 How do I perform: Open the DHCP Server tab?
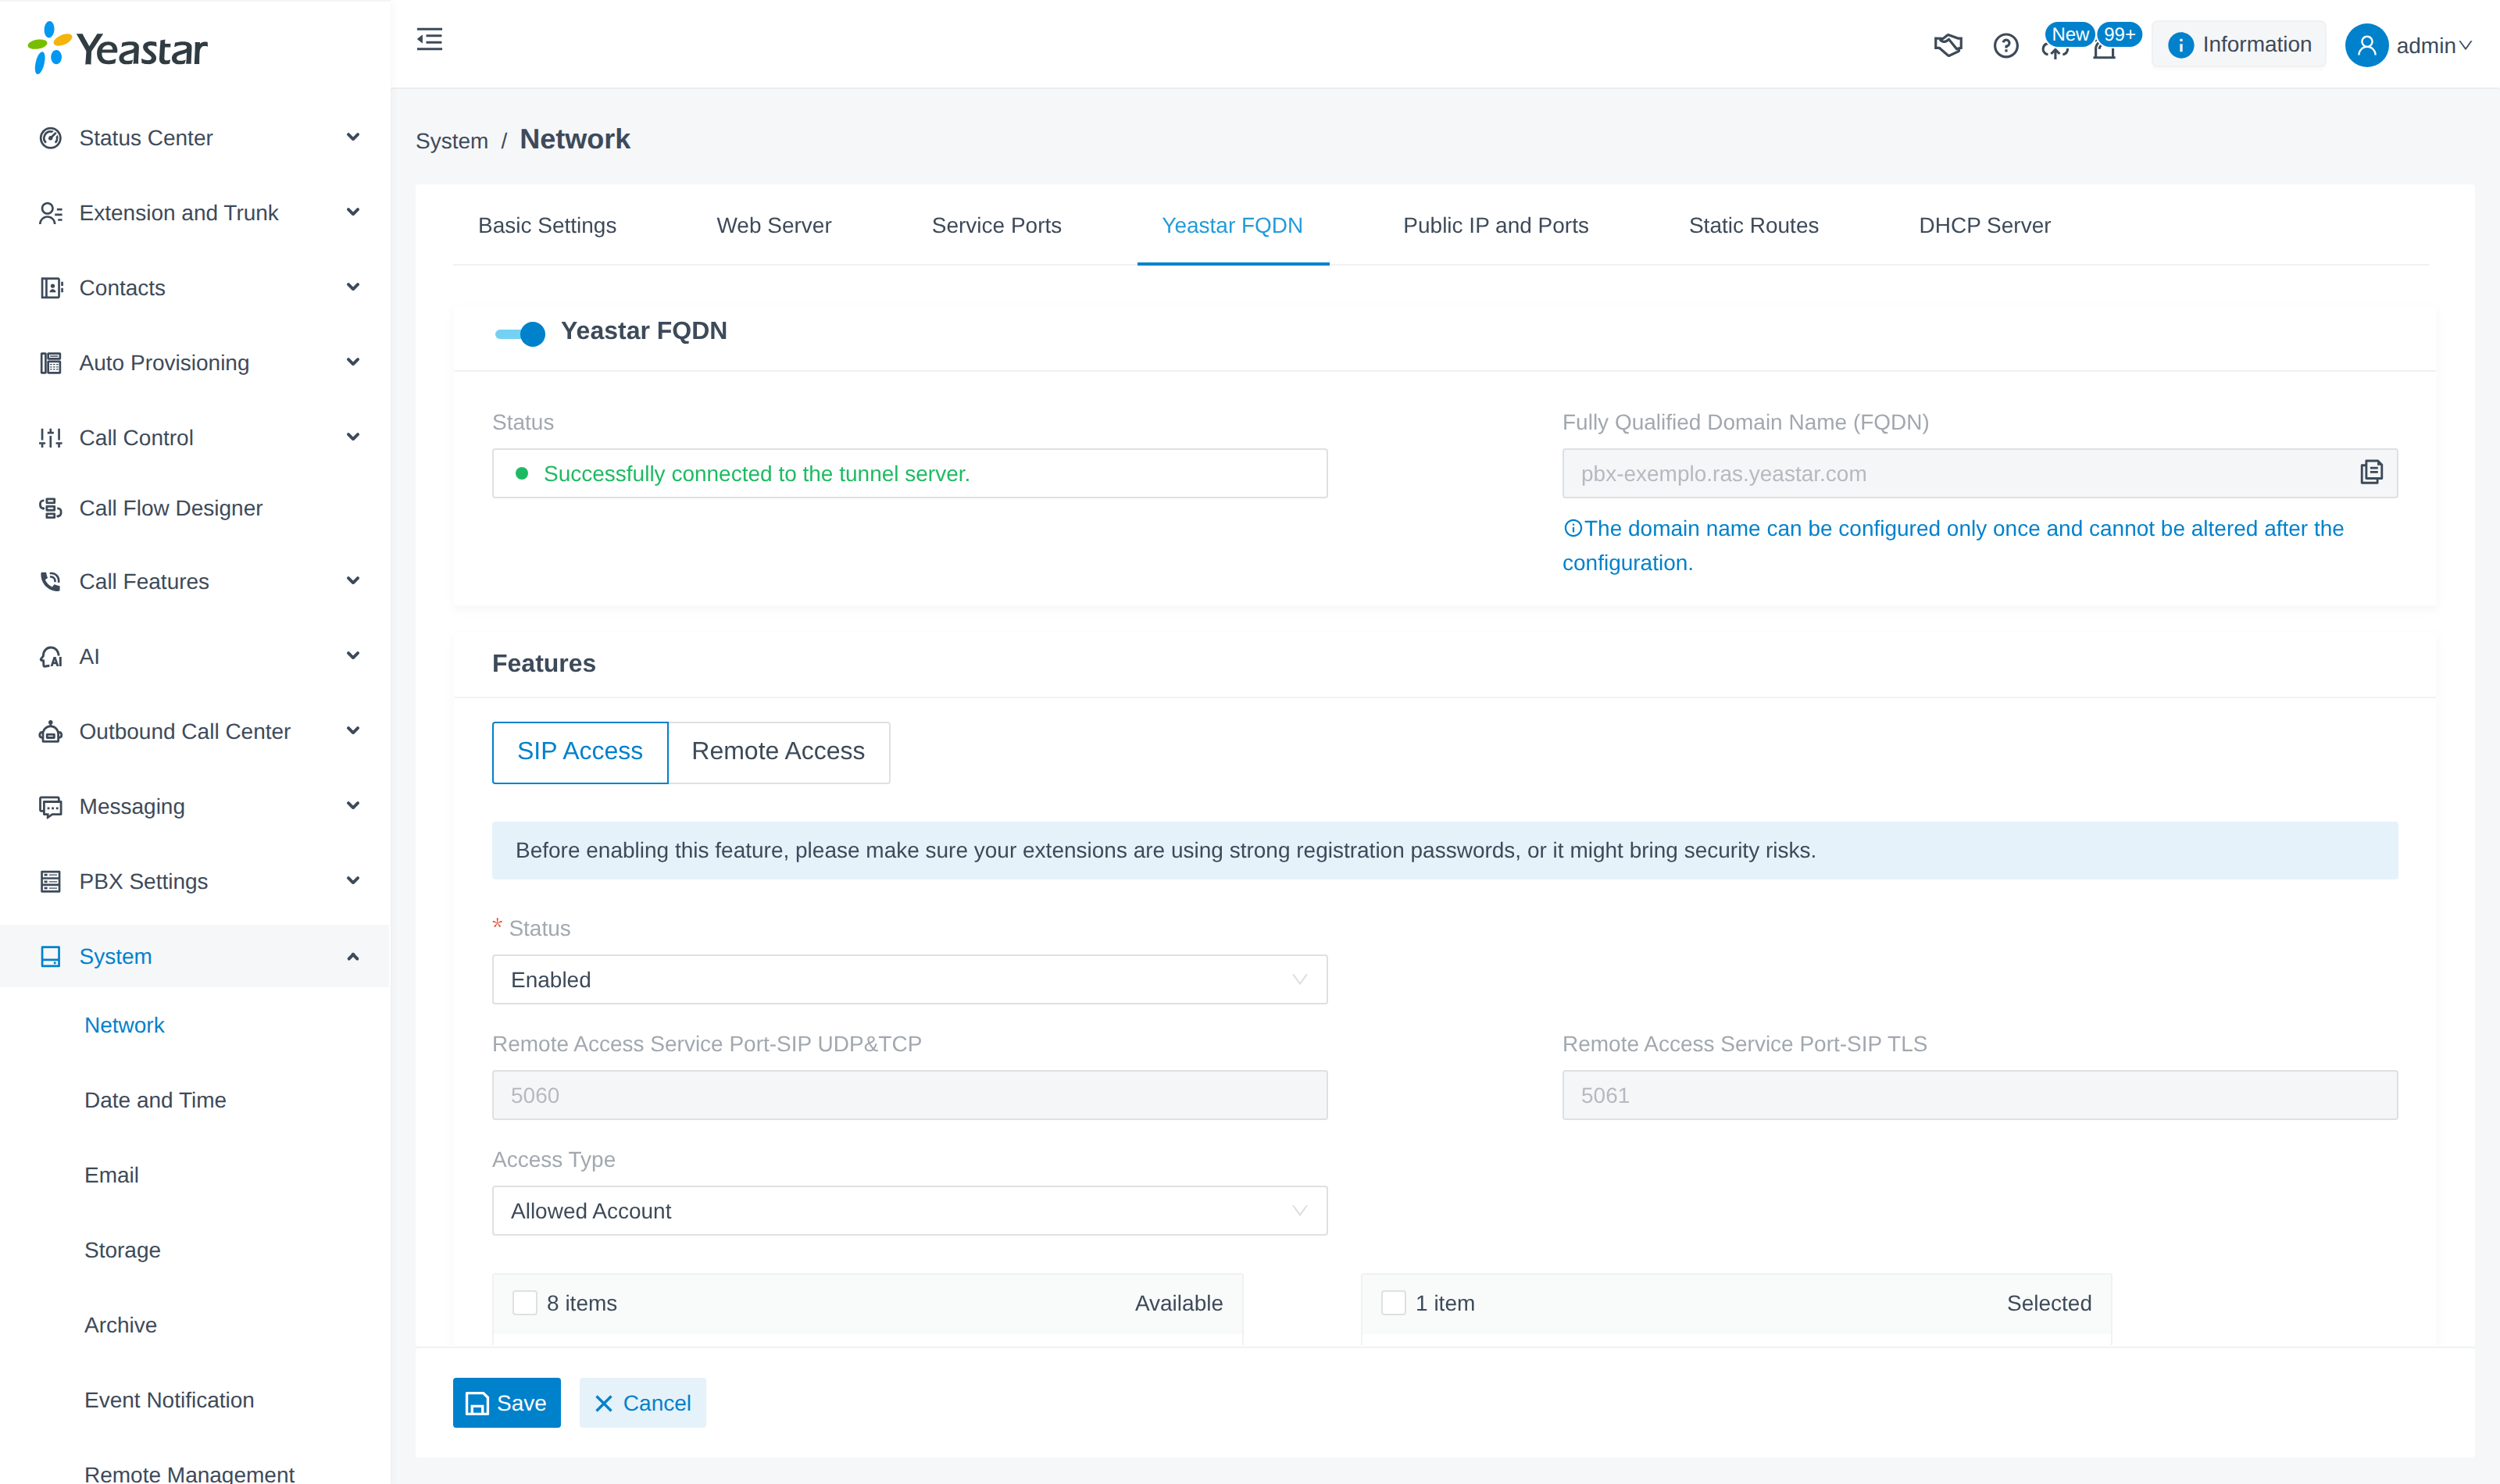tap(1984, 225)
